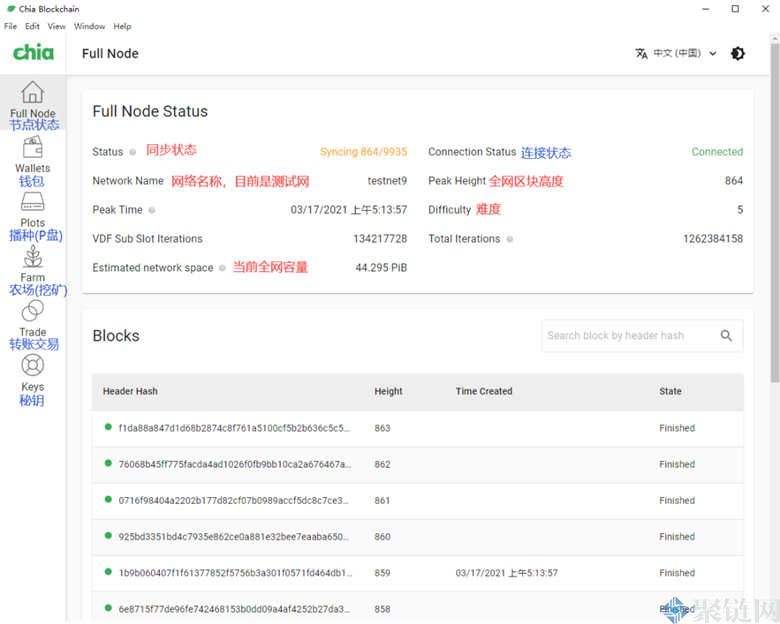The width and height of the screenshot is (780, 624).
Task: Click header hash starting f1da88a847
Action: (x=234, y=428)
